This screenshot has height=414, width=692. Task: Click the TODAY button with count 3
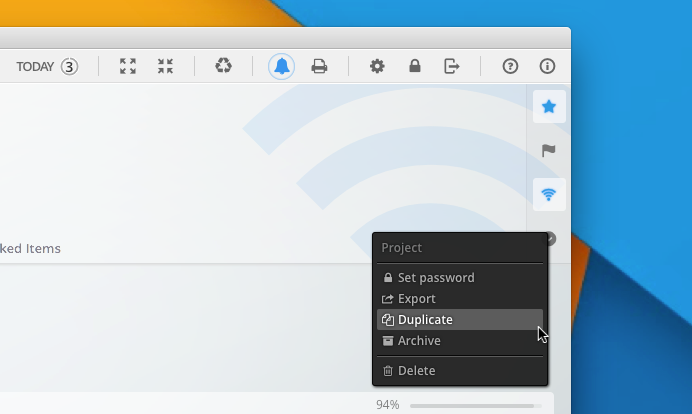[x=46, y=67]
